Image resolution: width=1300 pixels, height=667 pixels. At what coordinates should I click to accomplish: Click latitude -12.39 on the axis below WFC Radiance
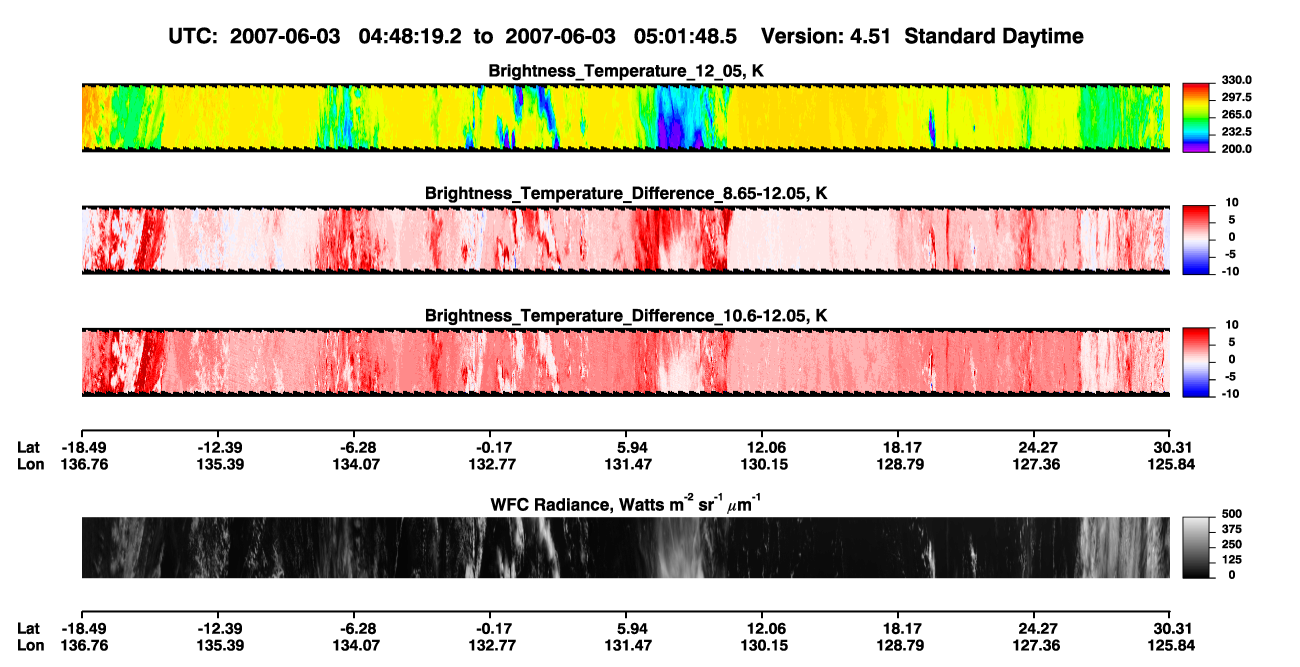[219, 628]
